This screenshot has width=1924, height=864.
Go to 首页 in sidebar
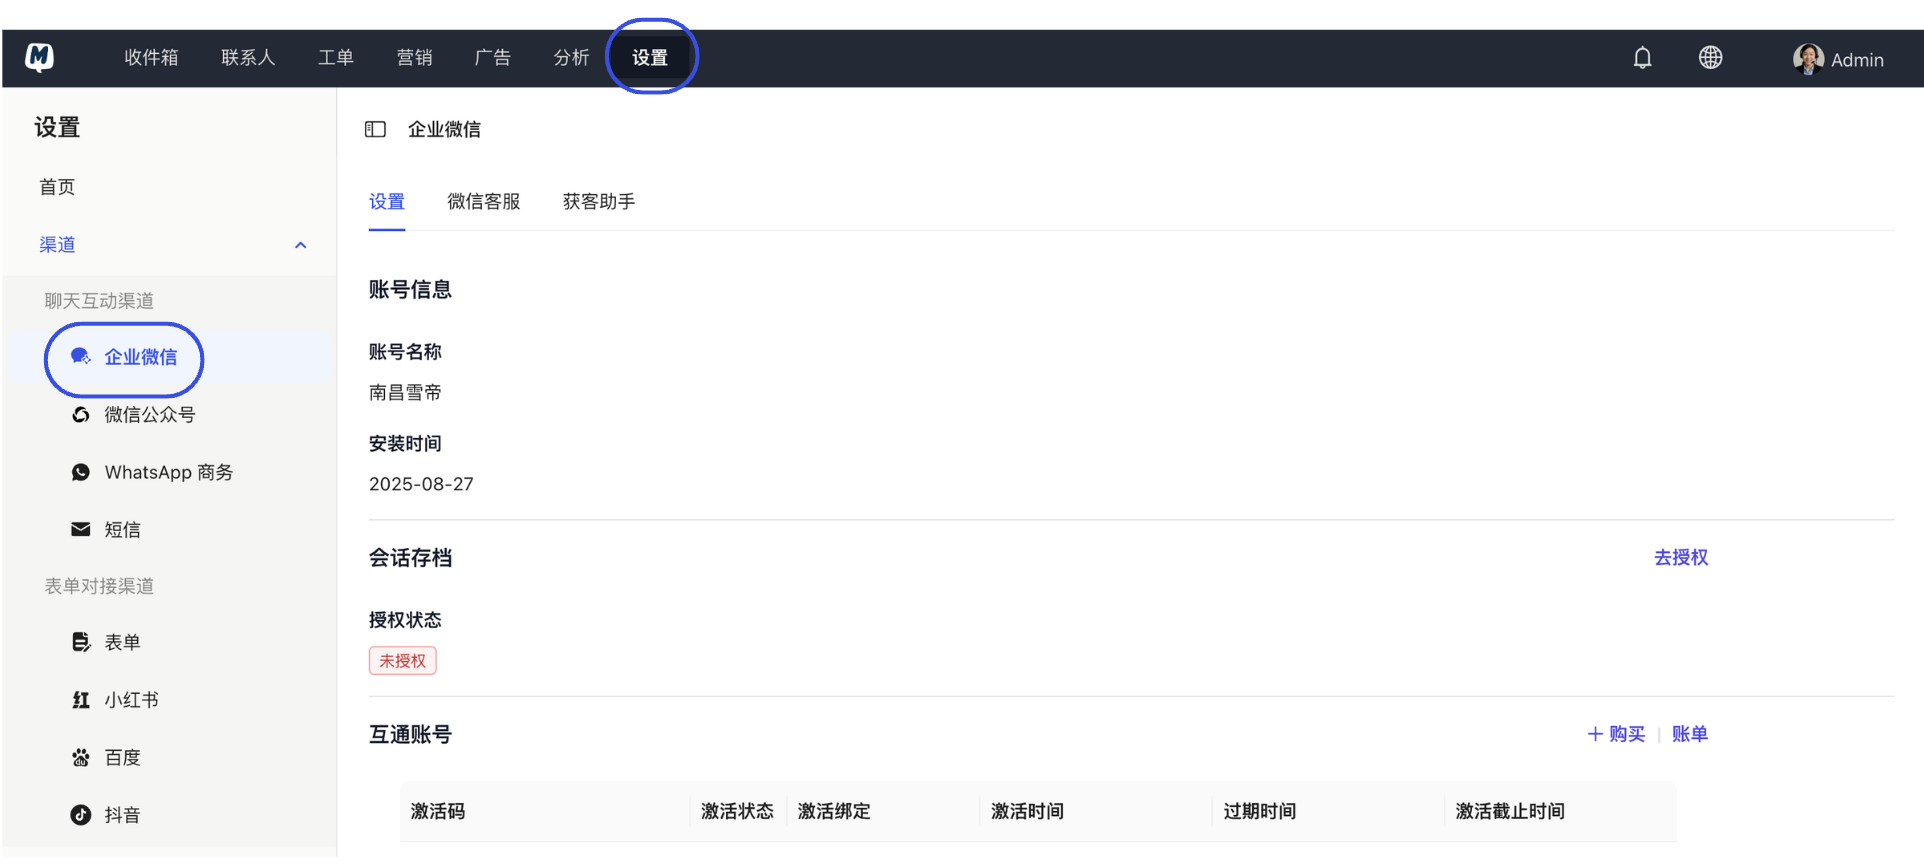pos(57,187)
